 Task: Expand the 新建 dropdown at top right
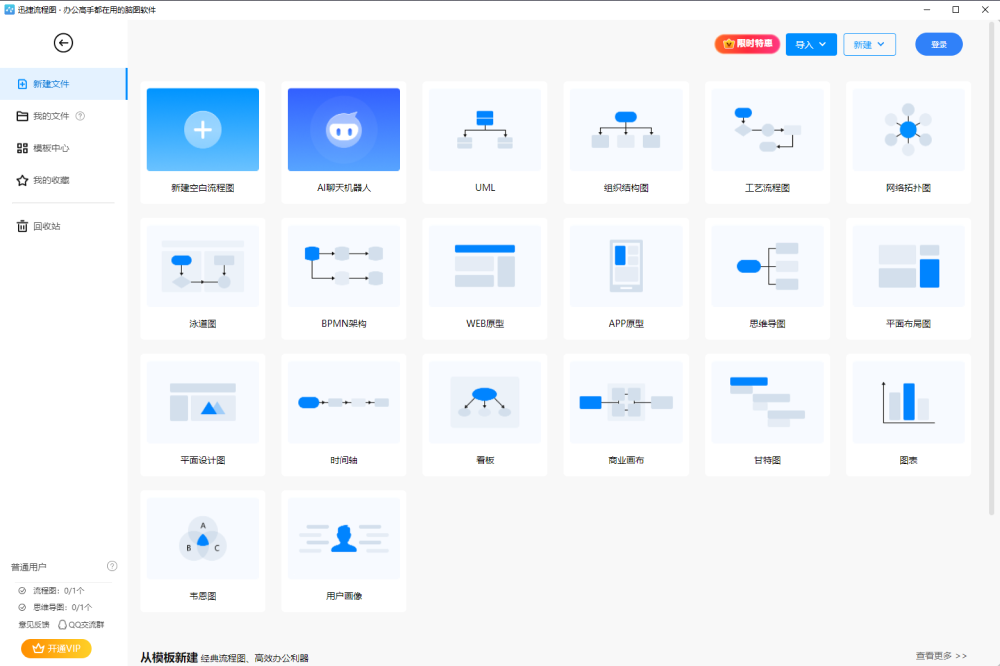click(x=869, y=45)
